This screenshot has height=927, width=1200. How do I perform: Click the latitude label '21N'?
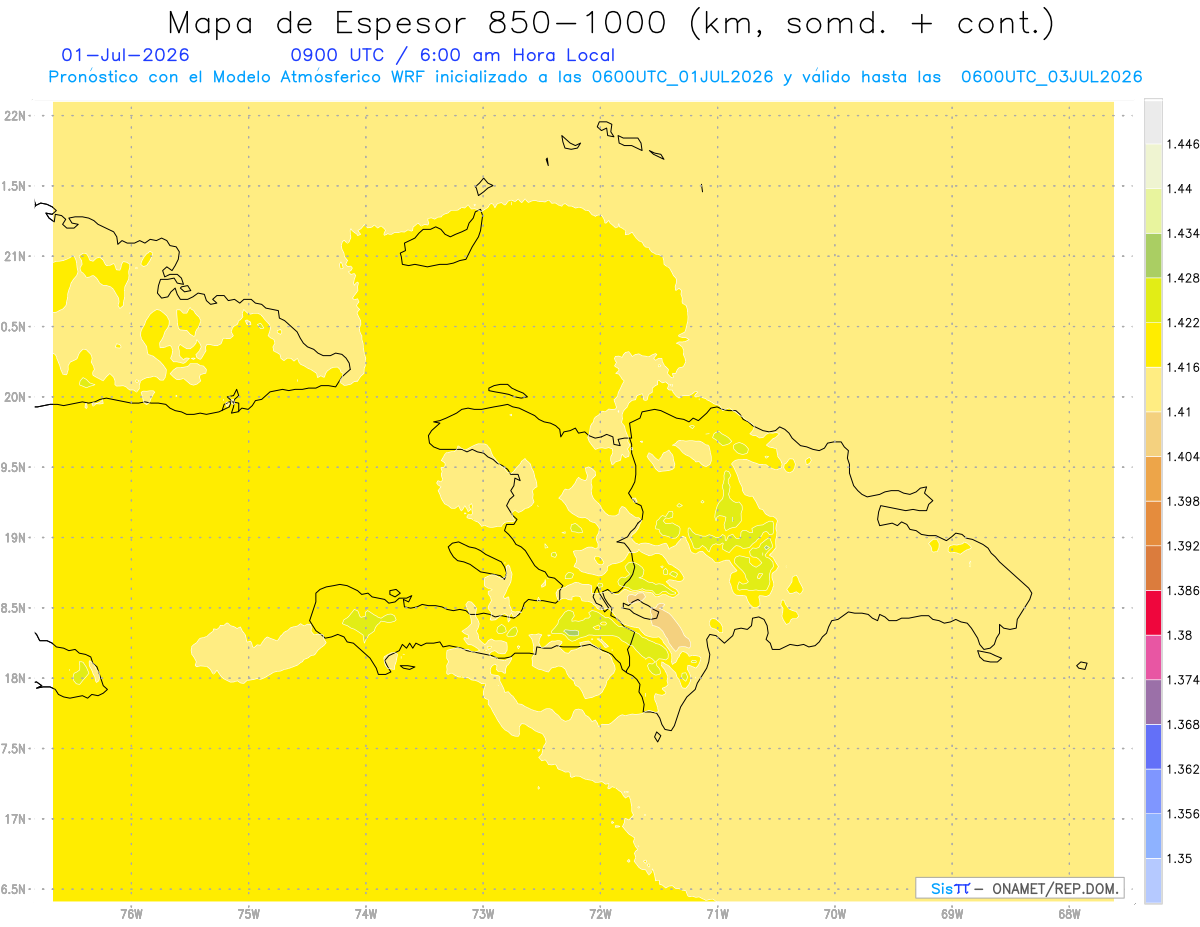15,257
